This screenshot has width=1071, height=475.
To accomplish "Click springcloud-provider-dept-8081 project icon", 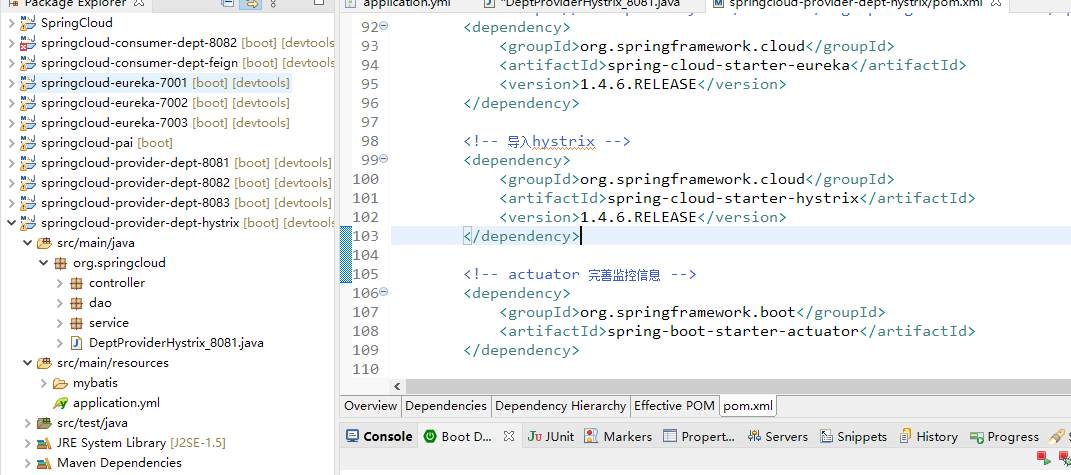I will 28,163.
